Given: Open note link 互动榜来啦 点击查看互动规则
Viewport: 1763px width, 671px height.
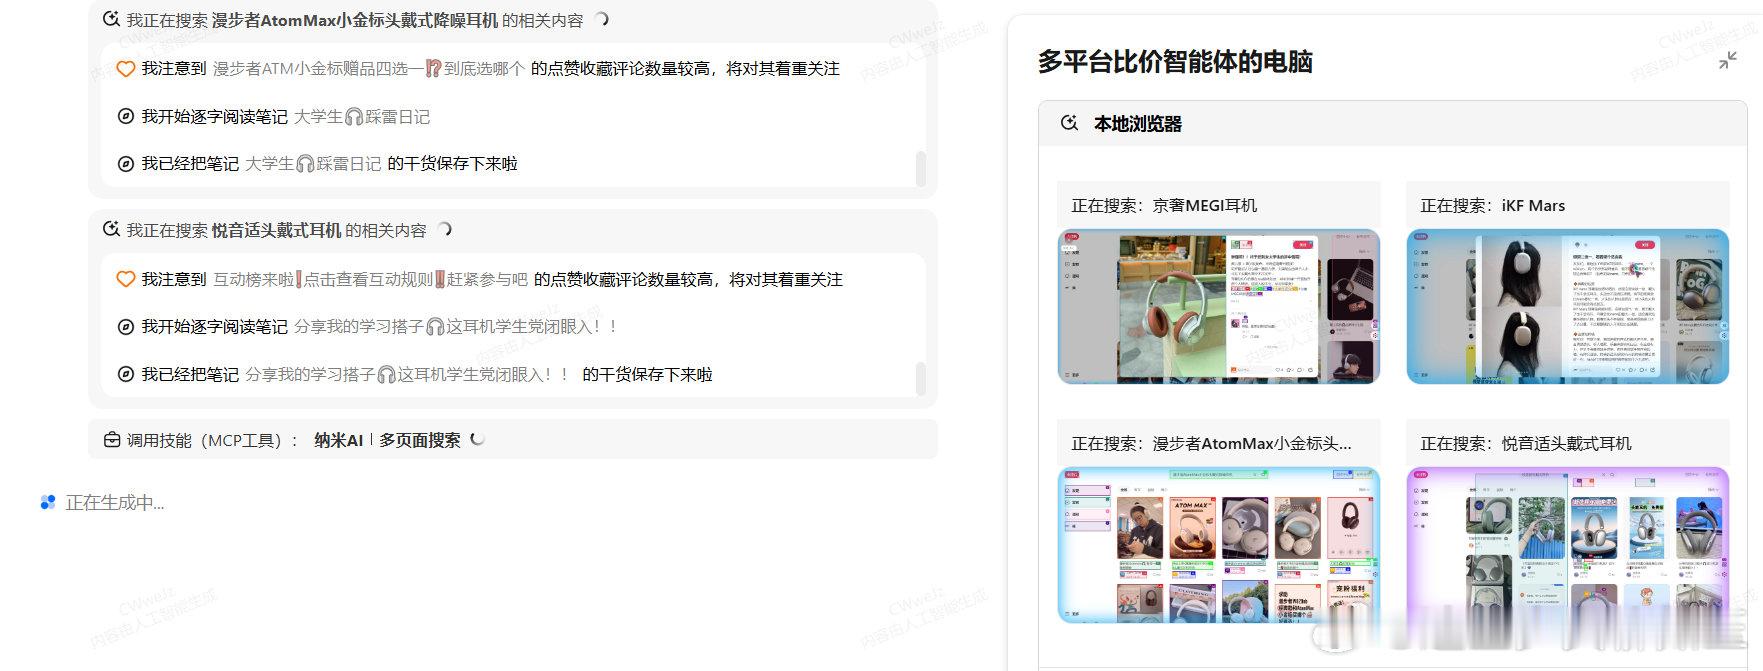Looking at the screenshot, I should [370, 280].
